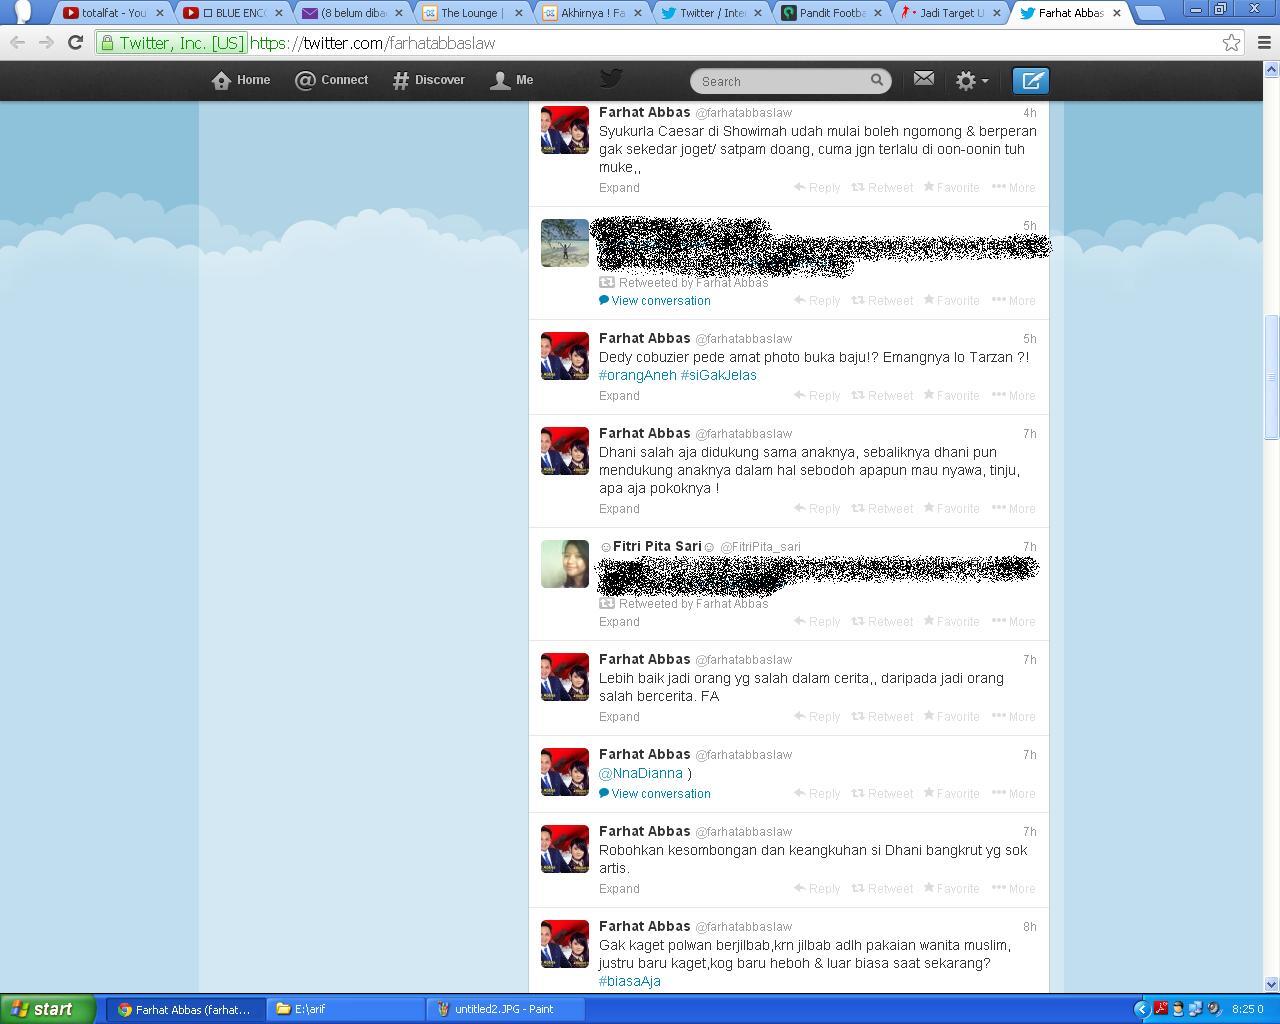Viewport: 1280px width, 1024px height.
Task: Expand the Dedy cobuzier tweet
Action: pos(619,396)
